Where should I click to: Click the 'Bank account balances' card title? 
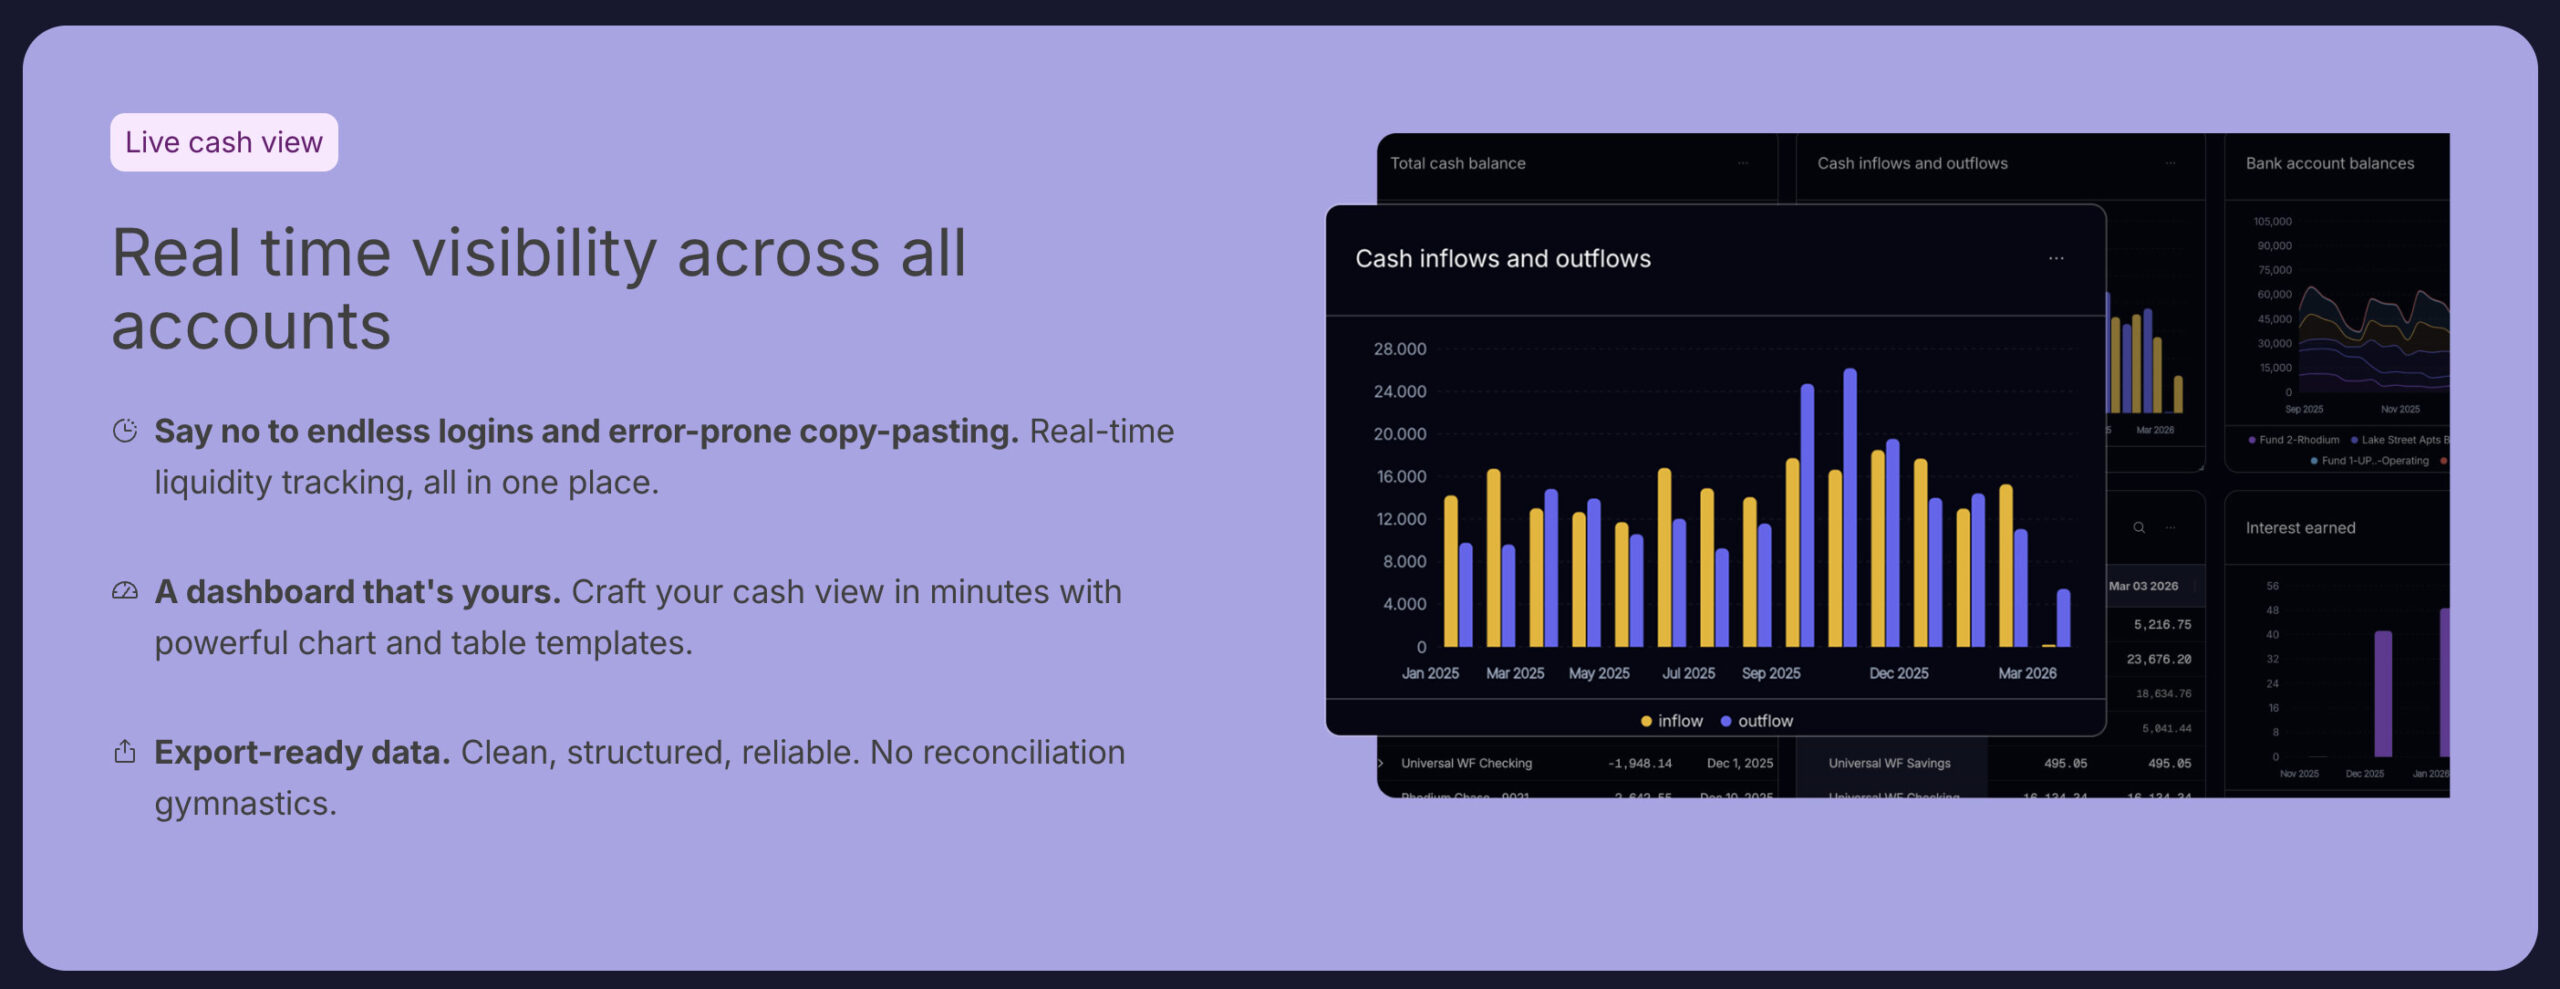[2330, 163]
